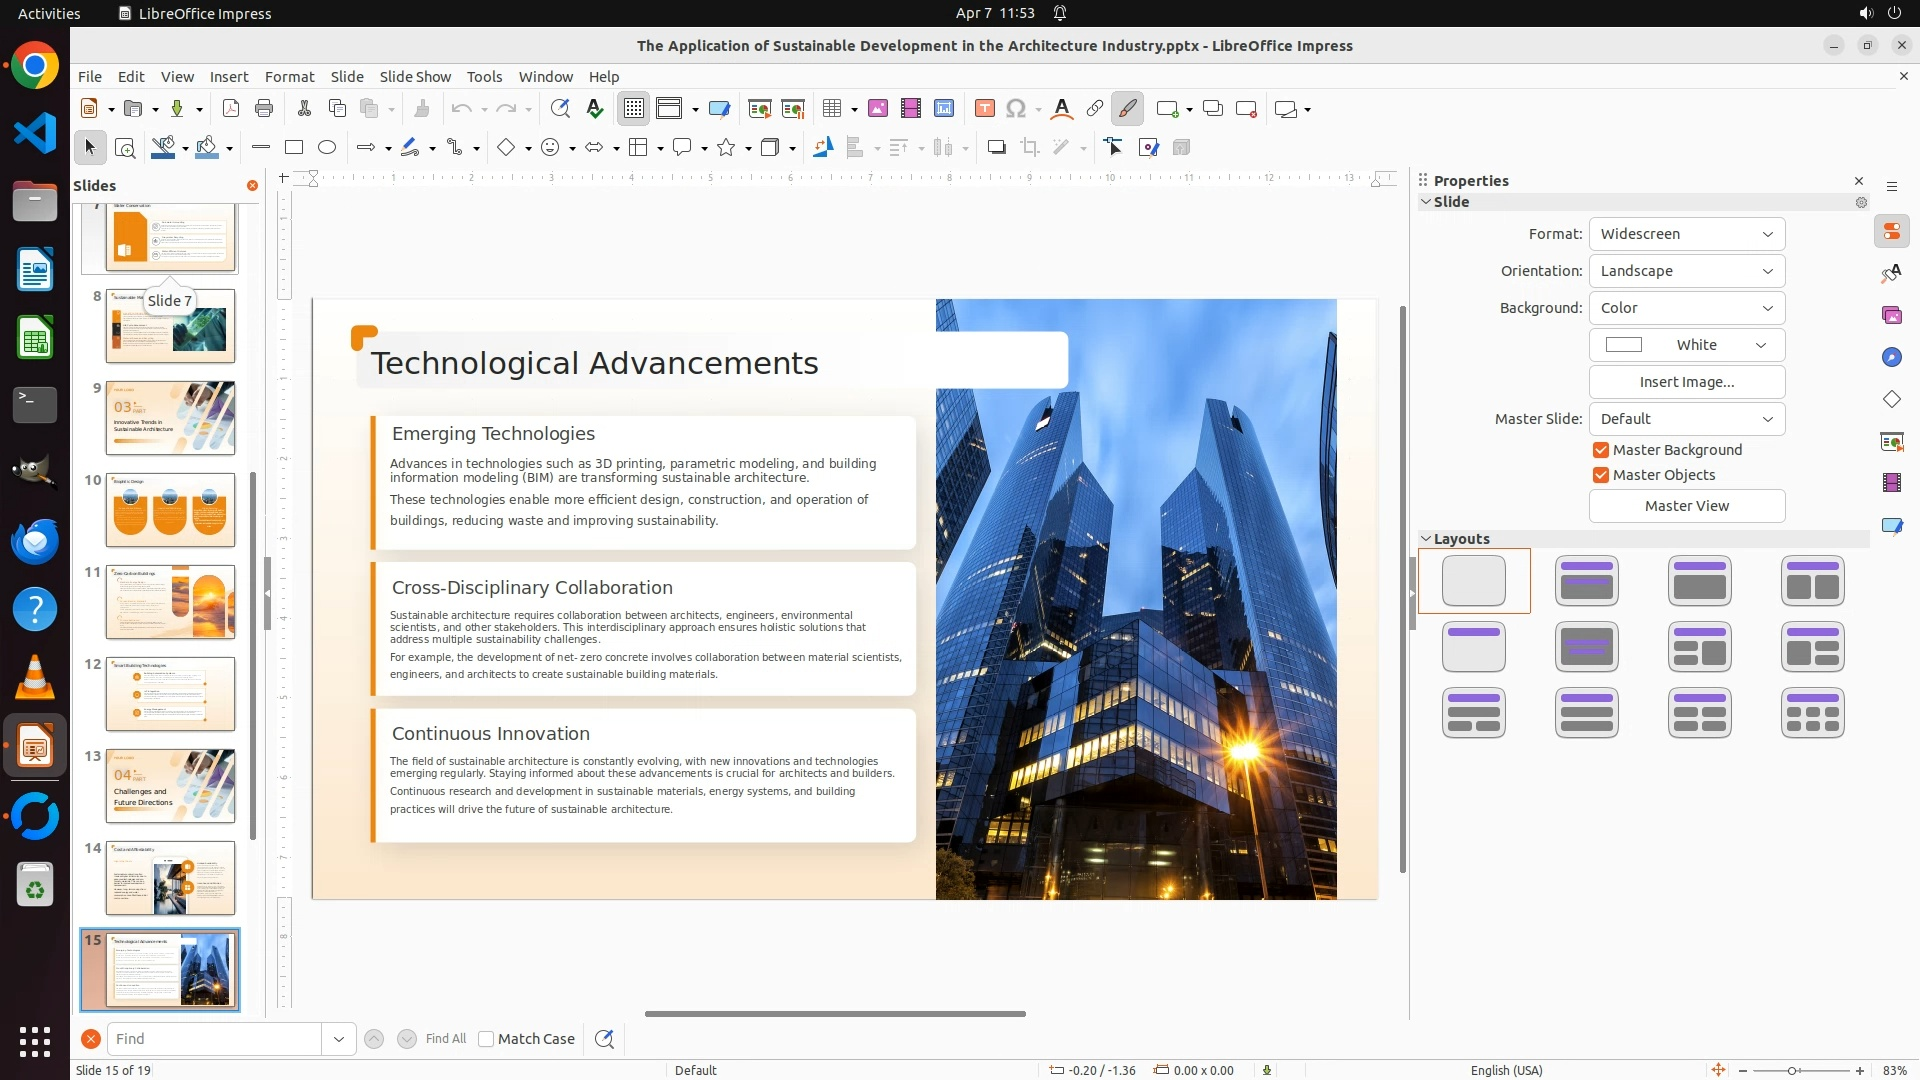The width and height of the screenshot is (1920, 1080).
Task: Insert a table from the toolbar
Action: (832, 109)
